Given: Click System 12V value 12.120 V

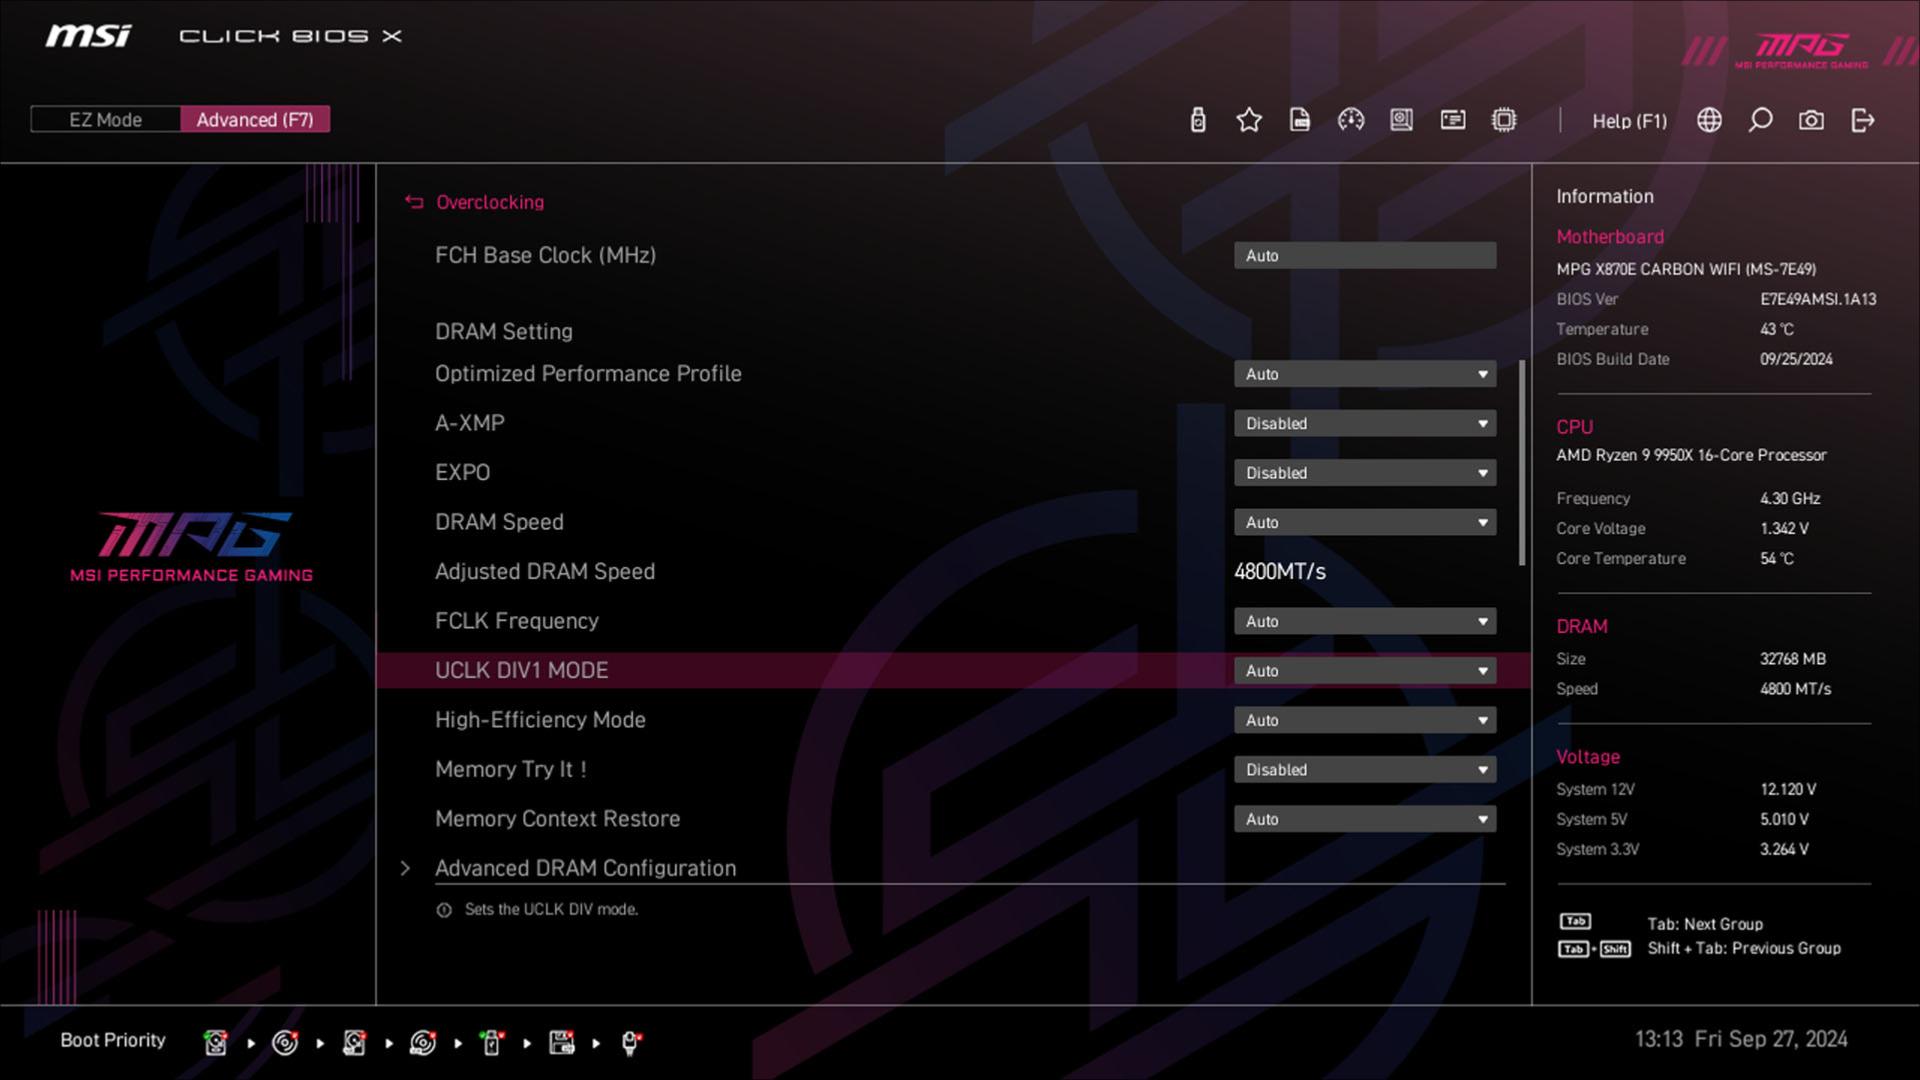Looking at the screenshot, I should pos(1788,789).
